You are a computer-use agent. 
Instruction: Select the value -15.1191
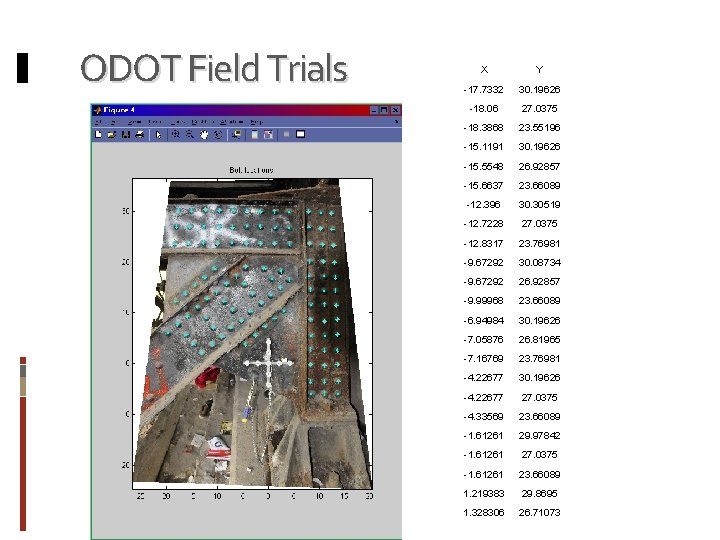[483, 147]
